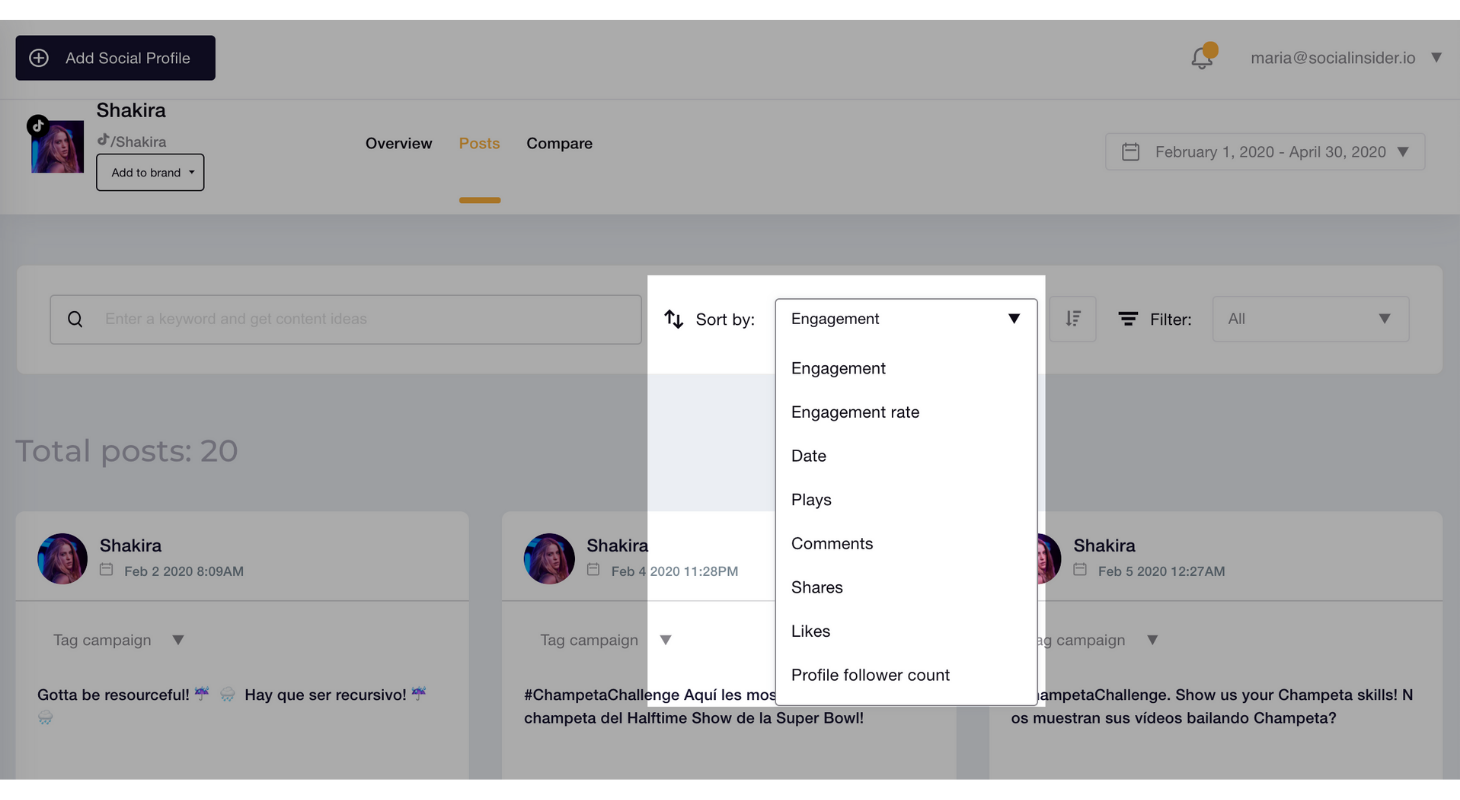The width and height of the screenshot is (1460, 800).
Task: Click calendar icon beside Feb 4 2020 11:28PM
Action: pyautogui.click(x=594, y=570)
